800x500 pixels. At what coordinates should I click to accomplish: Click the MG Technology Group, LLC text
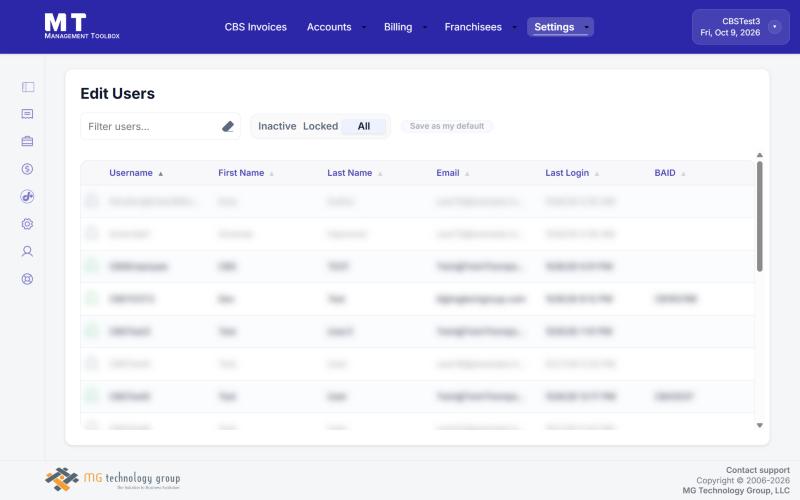pos(736,490)
